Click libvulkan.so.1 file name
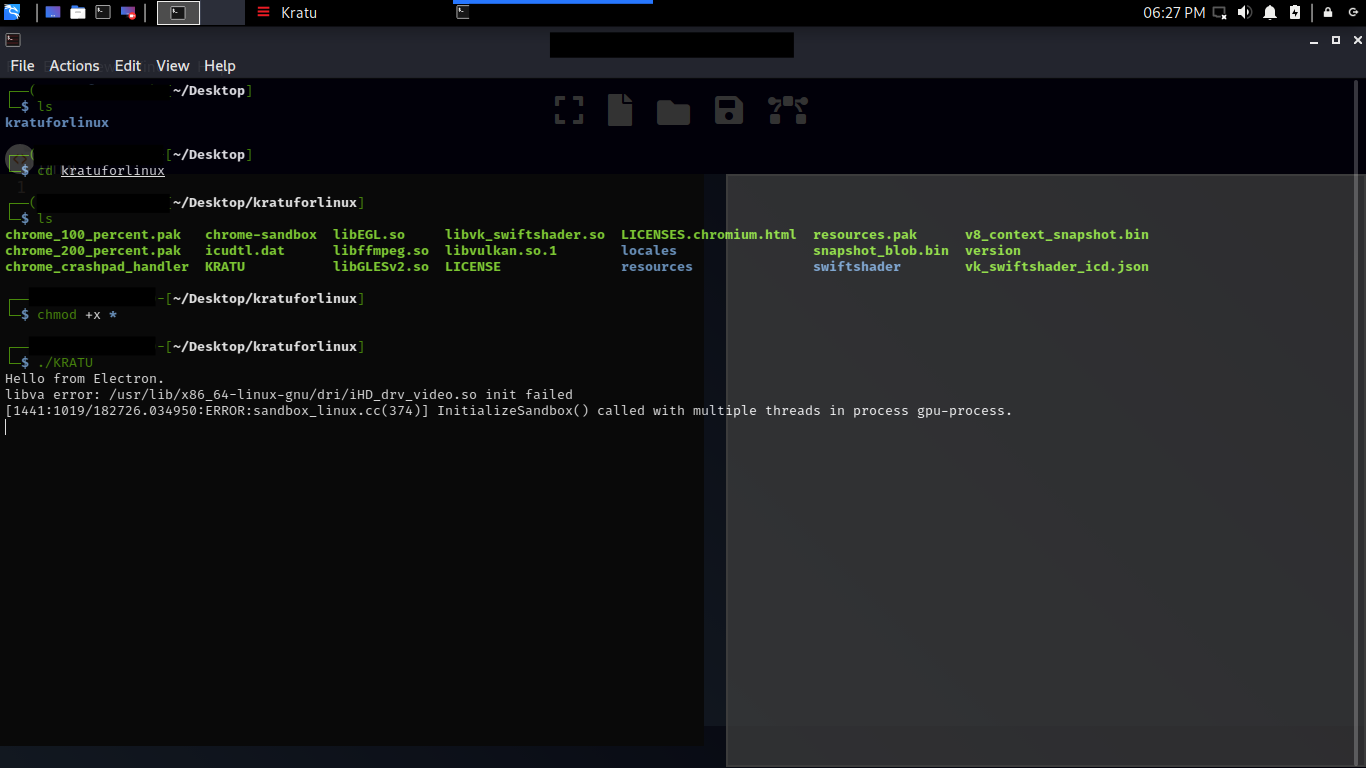The width and height of the screenshot is (1366, 768). tap(501, 251)
